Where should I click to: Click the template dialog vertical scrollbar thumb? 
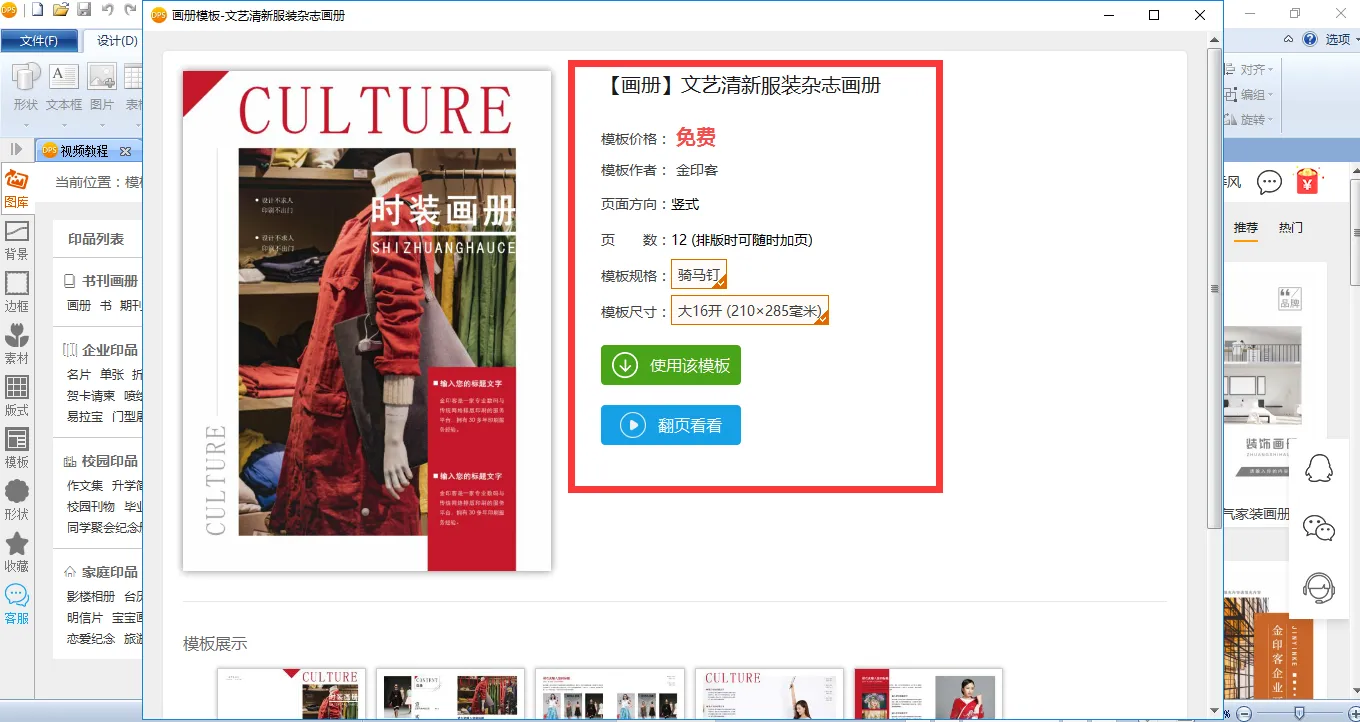pyautogui.click(x=1215, y=288)
